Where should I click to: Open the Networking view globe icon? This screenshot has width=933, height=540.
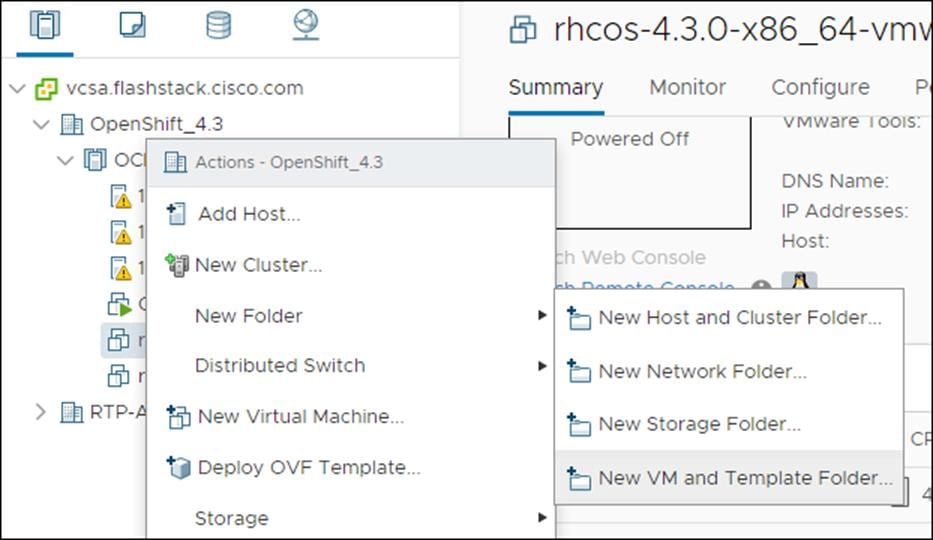[x=306, y=26]
